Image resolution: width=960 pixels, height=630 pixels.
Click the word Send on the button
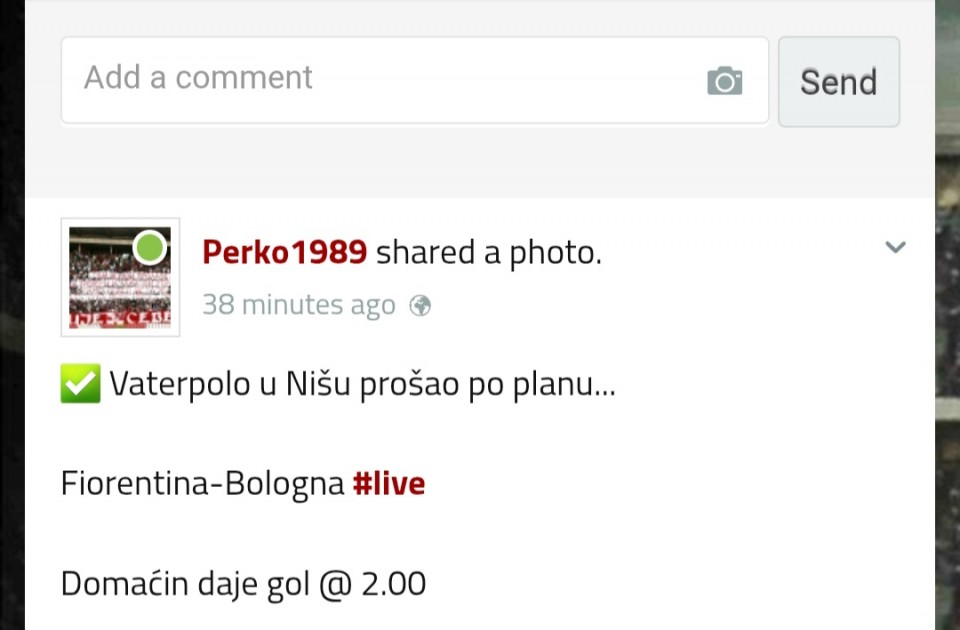click(x=838, y=82)
